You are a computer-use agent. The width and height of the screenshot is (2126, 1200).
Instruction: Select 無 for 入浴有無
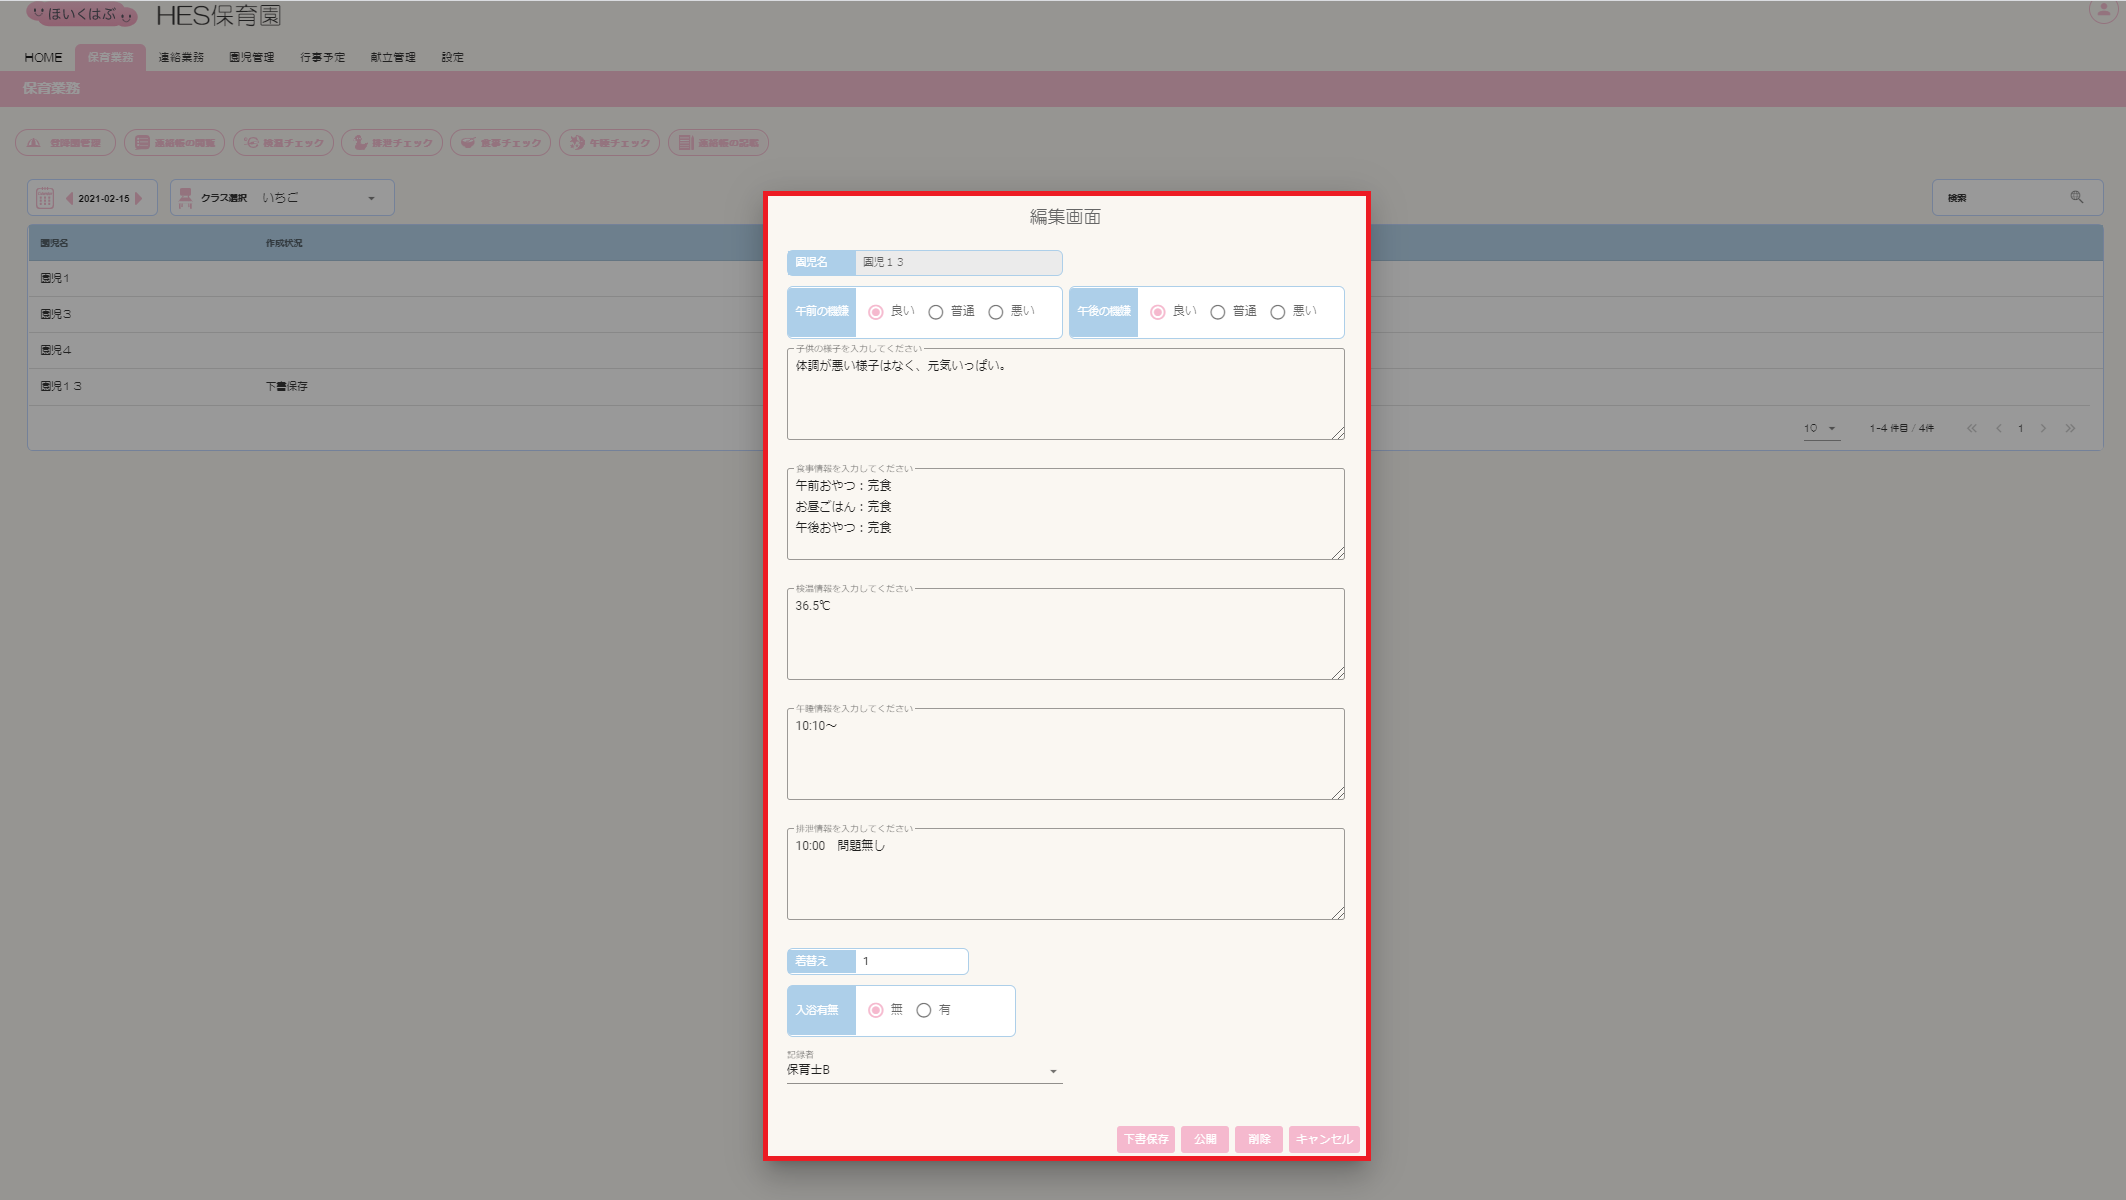(876, 1010)
